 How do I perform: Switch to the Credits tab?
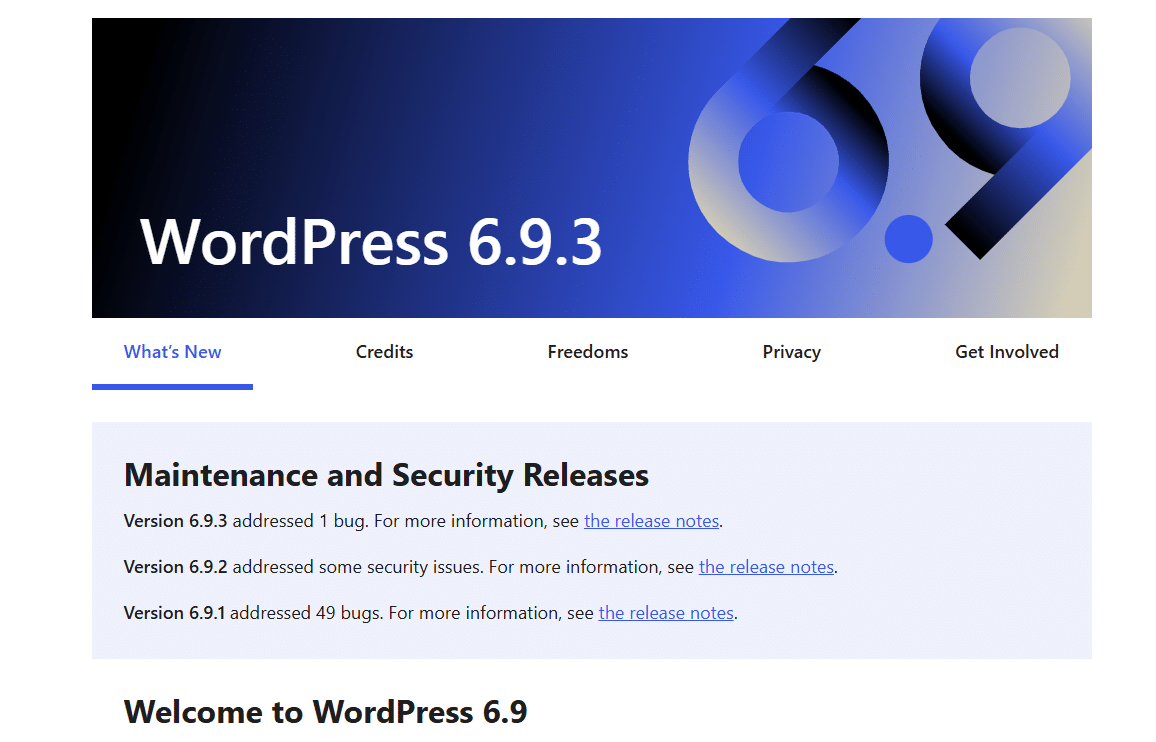point(384,351)
